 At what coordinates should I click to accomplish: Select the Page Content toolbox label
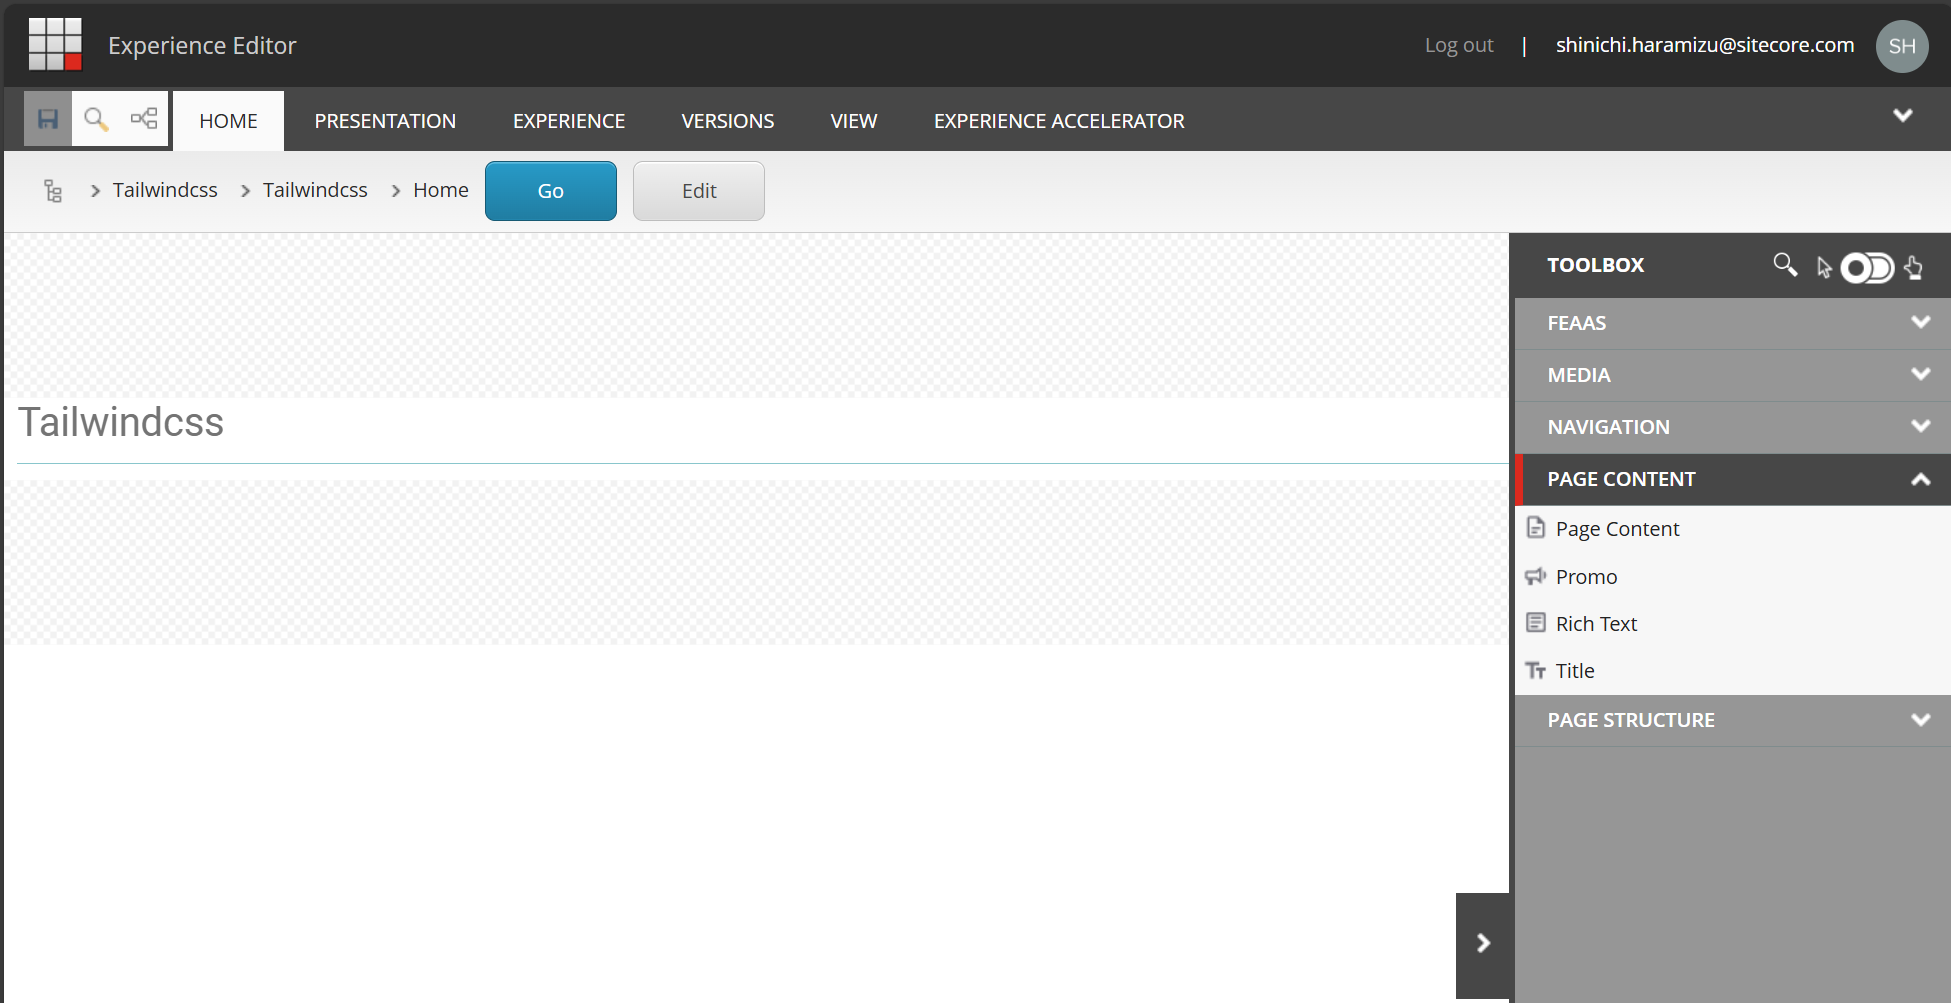tap(1617, 529)
